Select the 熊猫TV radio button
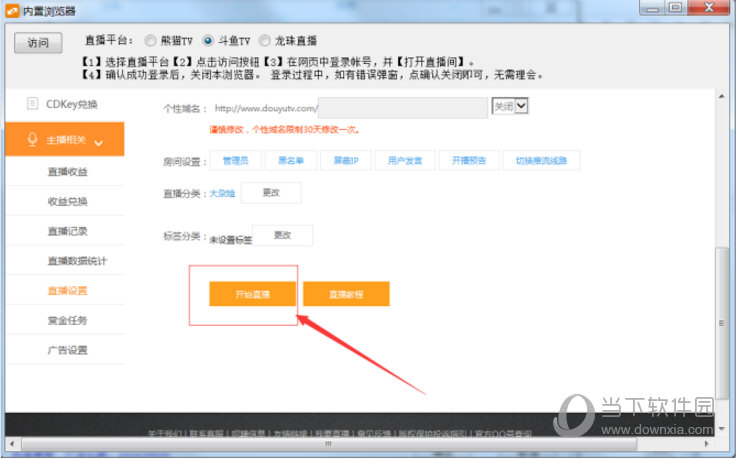This screenshot has height=459, width=738. pyautogui.click(x=150, y=41)
